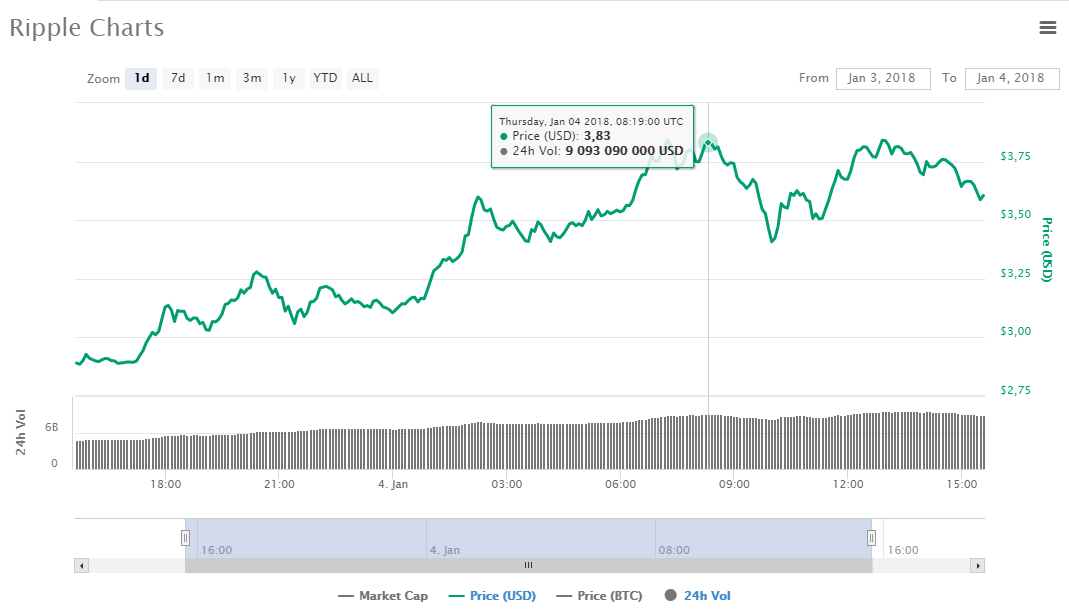1069x610 pixels.
Task: Select the 1y zoom range
Action: [289, 78]
